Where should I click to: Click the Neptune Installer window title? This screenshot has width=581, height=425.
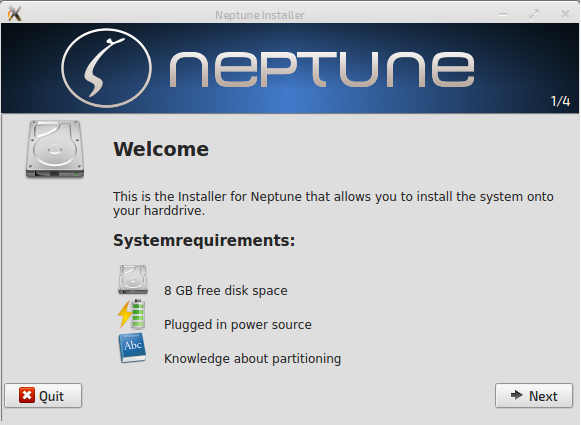pos(260,15)
